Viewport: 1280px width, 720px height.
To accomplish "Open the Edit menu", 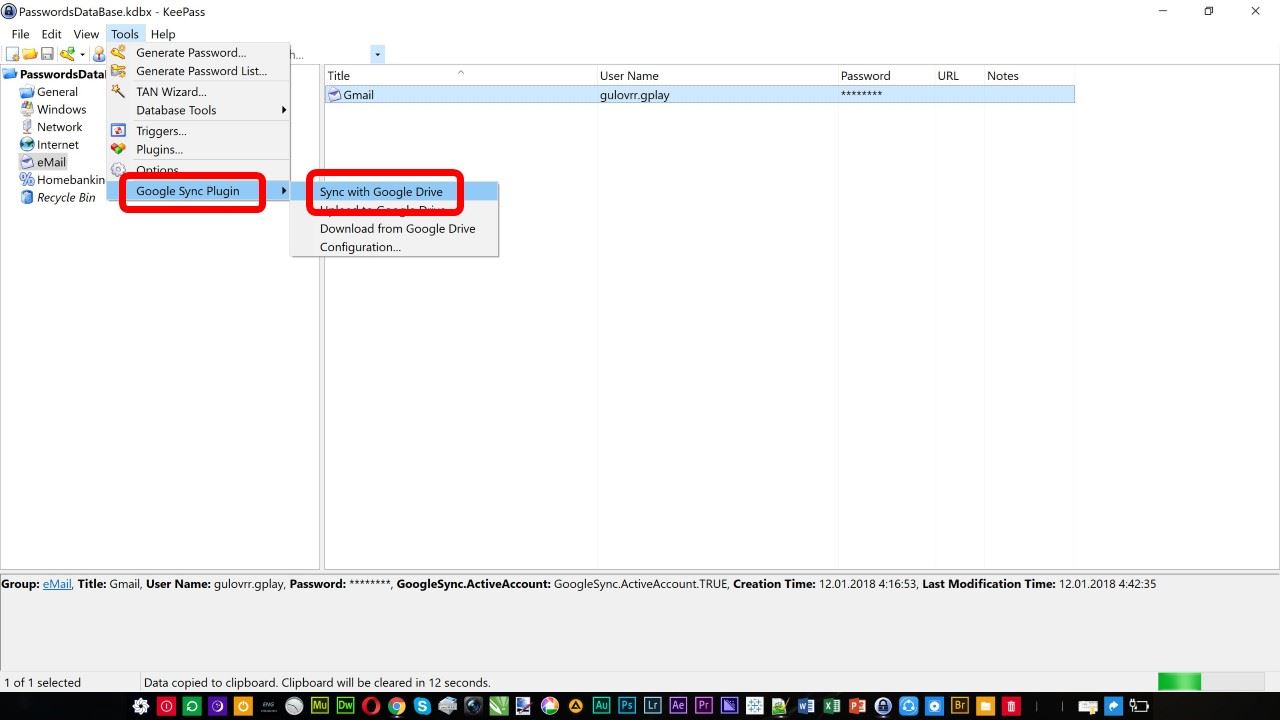I will pyautogui.click(x=51, y=34).
